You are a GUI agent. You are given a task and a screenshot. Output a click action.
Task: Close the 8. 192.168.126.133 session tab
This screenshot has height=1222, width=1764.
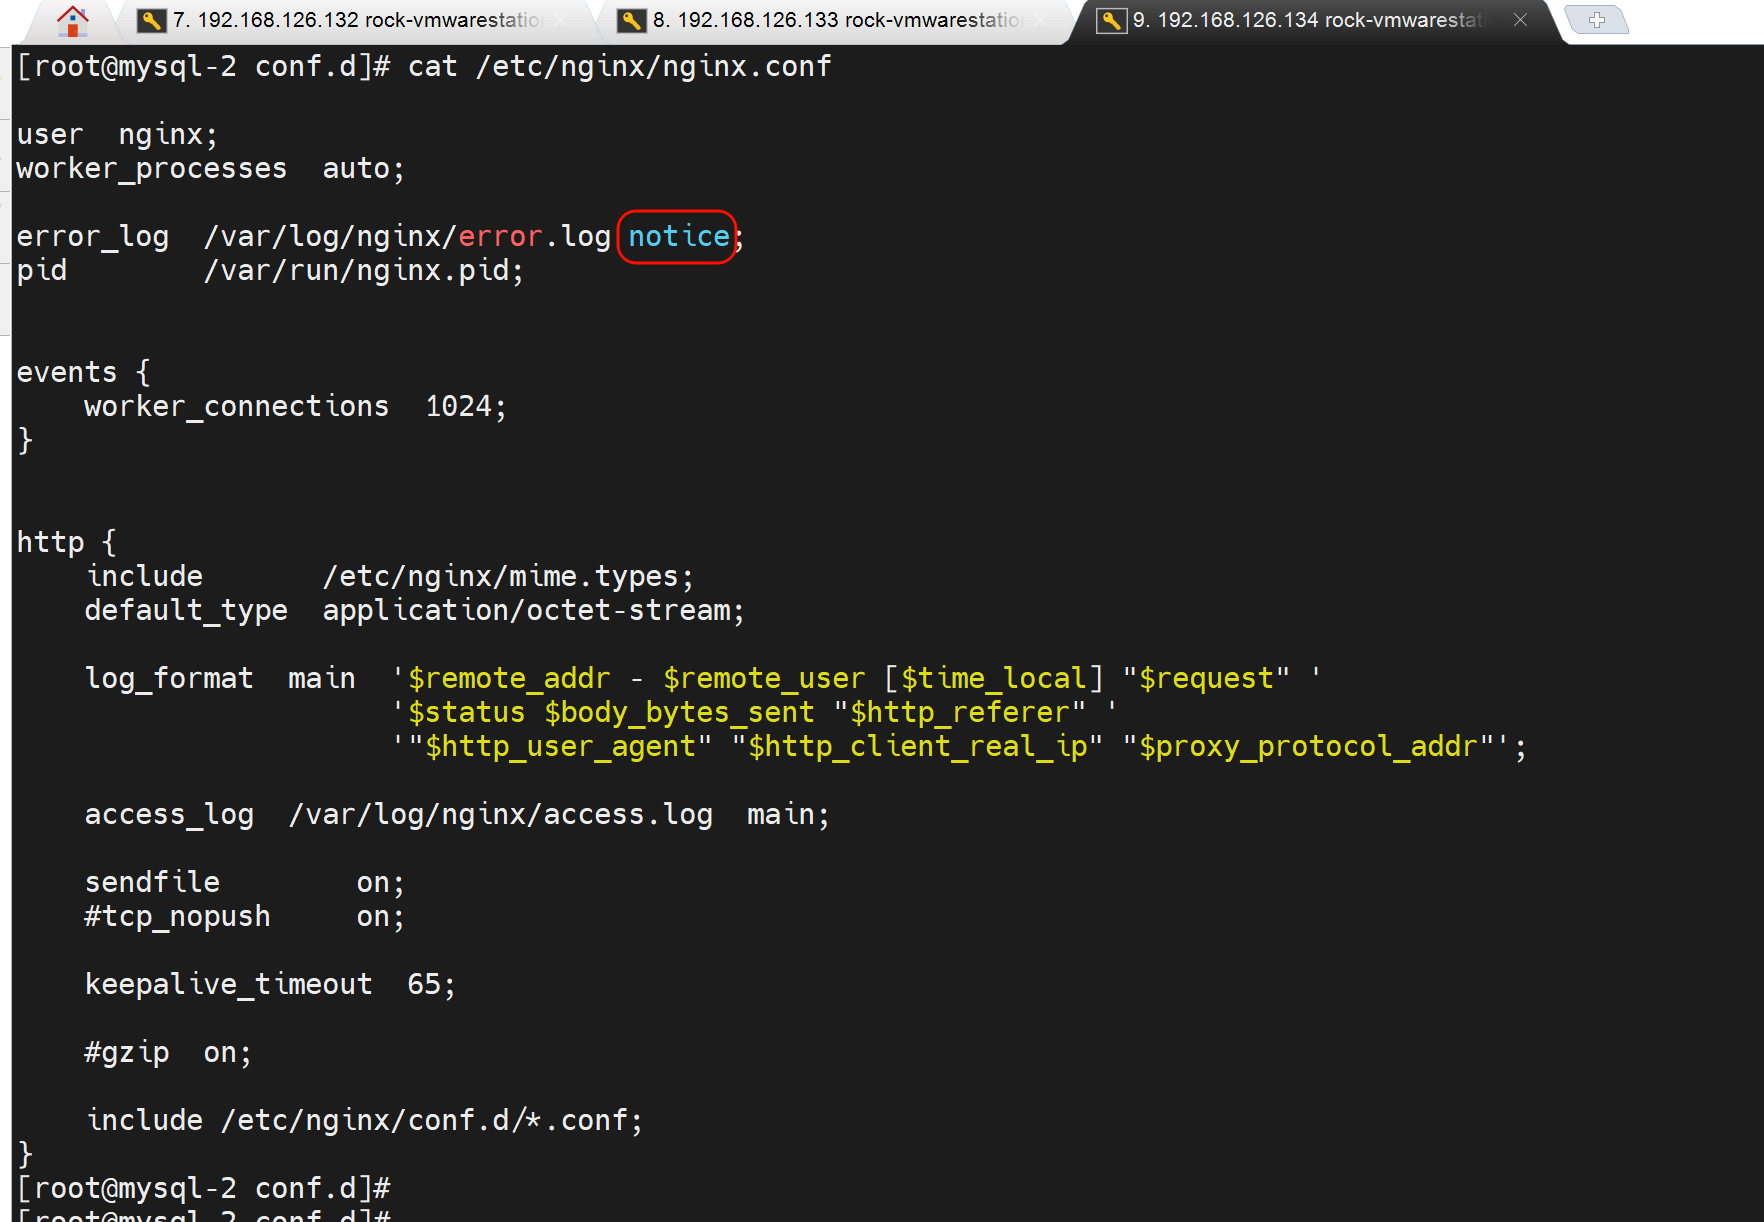coord(1042,20)
